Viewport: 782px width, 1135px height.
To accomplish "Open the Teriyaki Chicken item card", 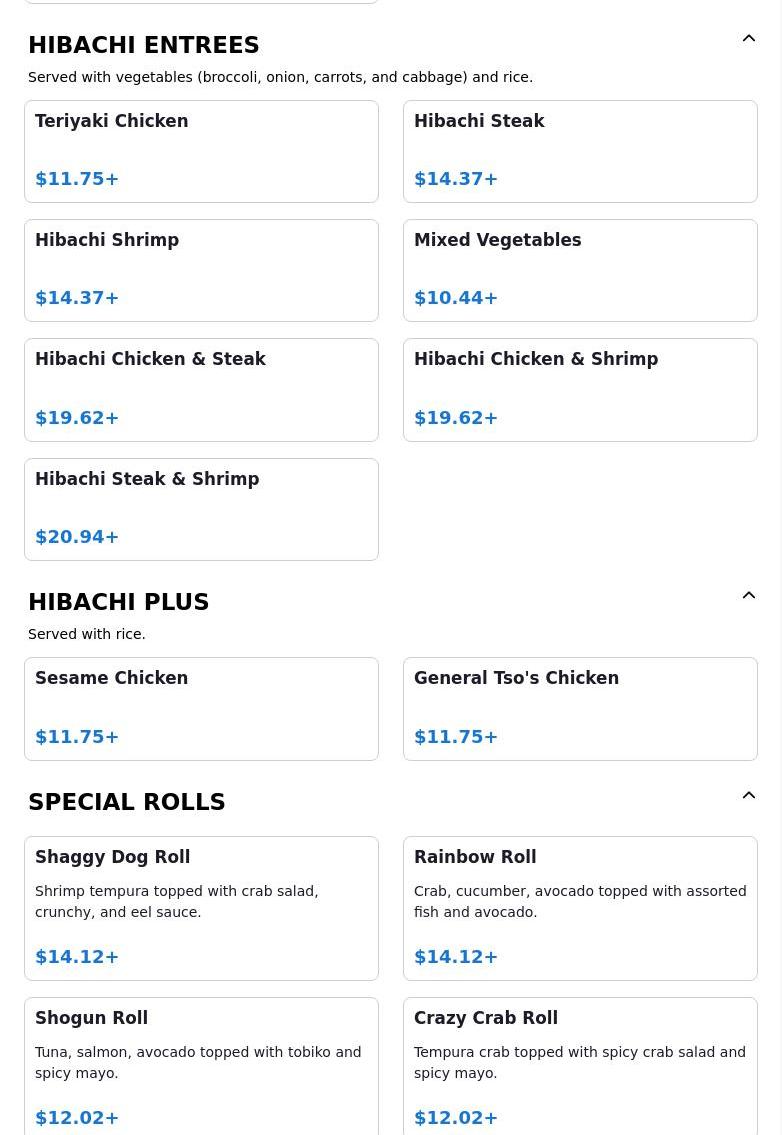I will [201, 151].
